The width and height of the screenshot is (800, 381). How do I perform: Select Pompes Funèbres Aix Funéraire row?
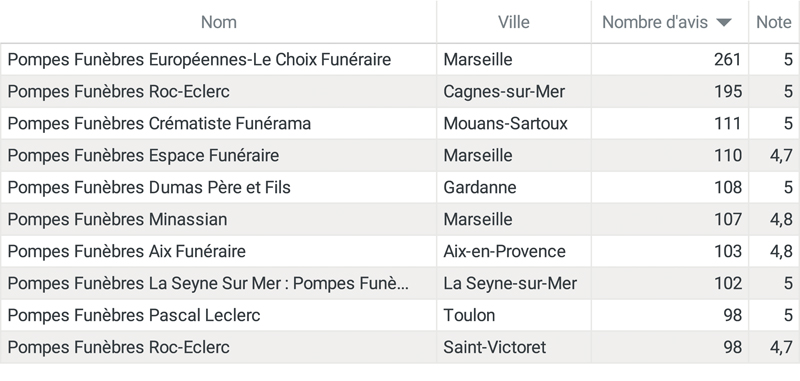click(x=400, y=251)
